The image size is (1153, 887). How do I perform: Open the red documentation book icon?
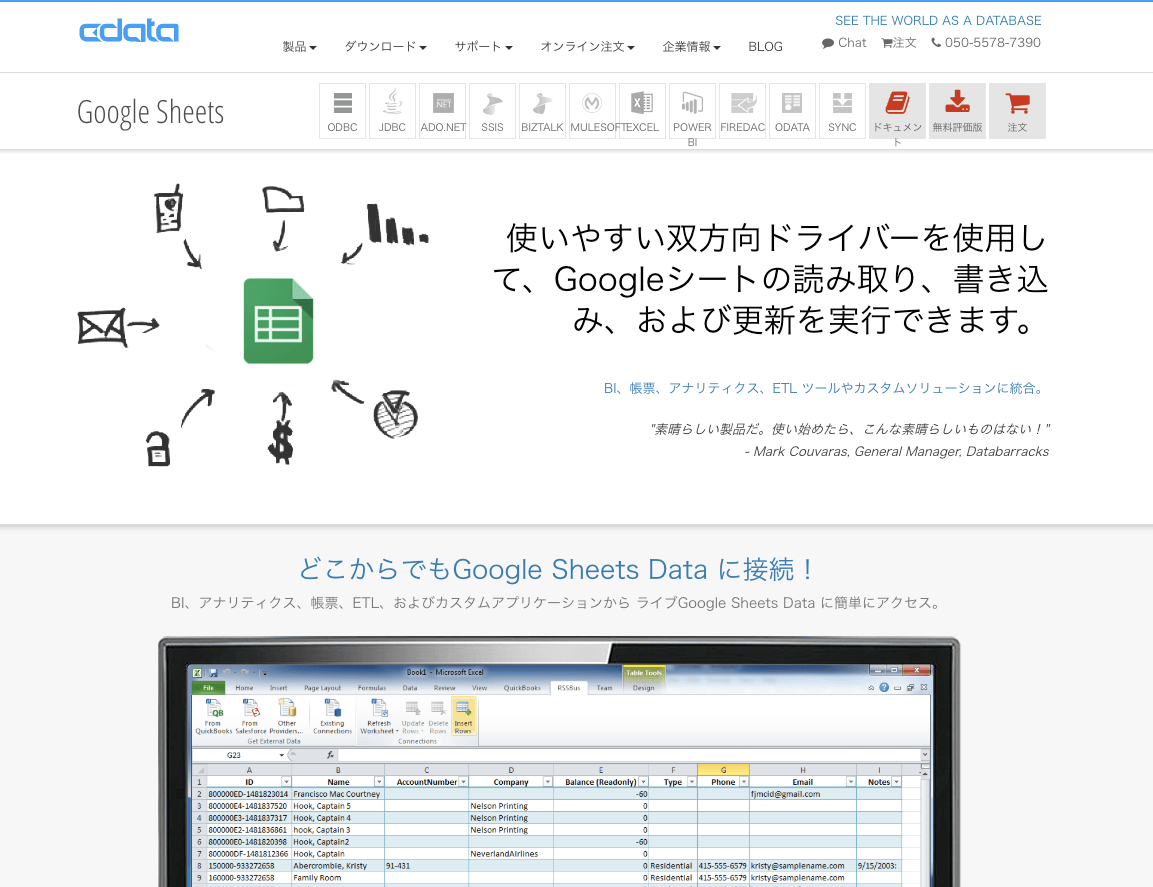(898, 110)
